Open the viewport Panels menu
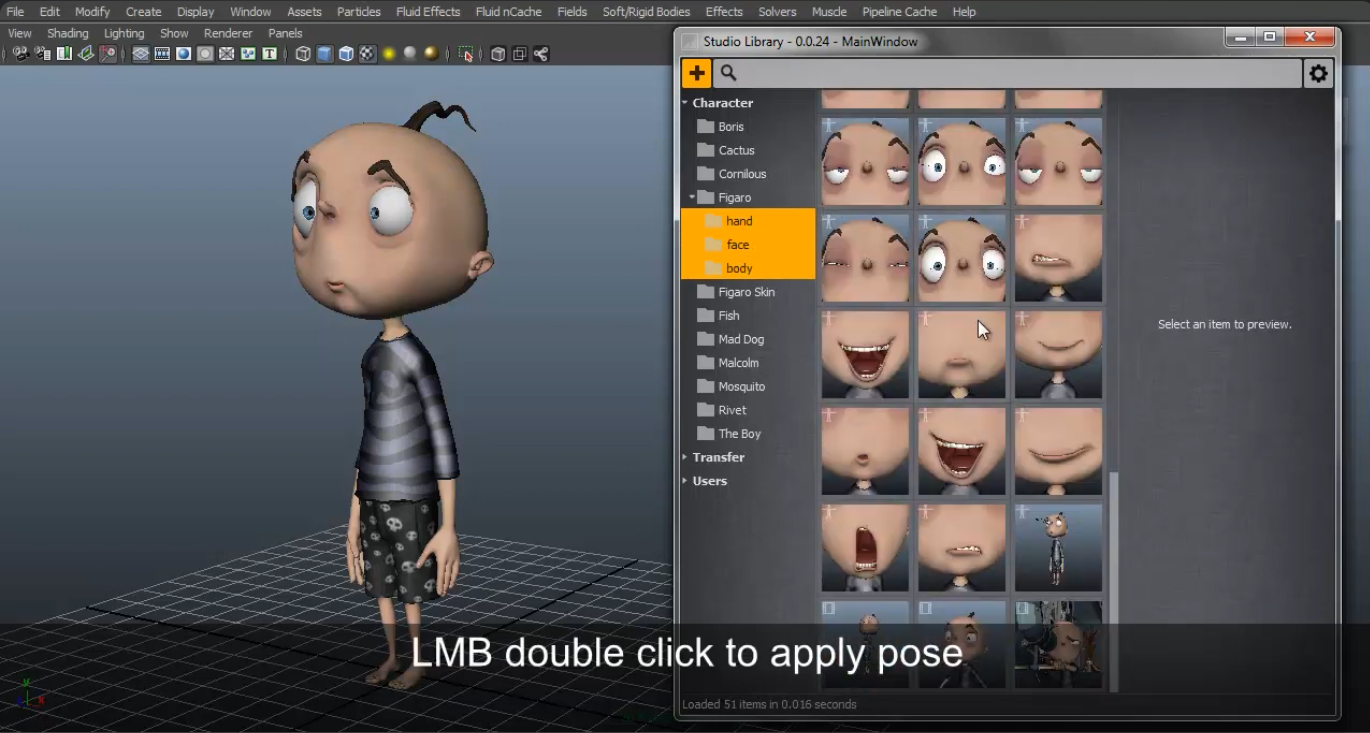The image size is (1370, 733). [x=285, y=33]
